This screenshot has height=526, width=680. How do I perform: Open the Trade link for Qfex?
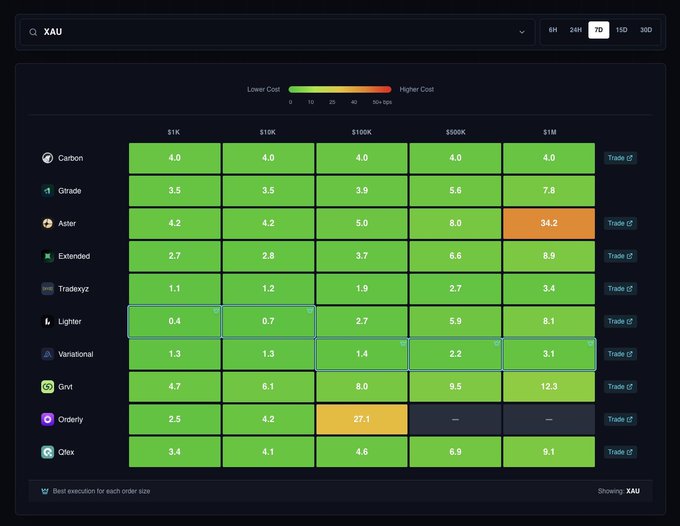pos(620,452)
